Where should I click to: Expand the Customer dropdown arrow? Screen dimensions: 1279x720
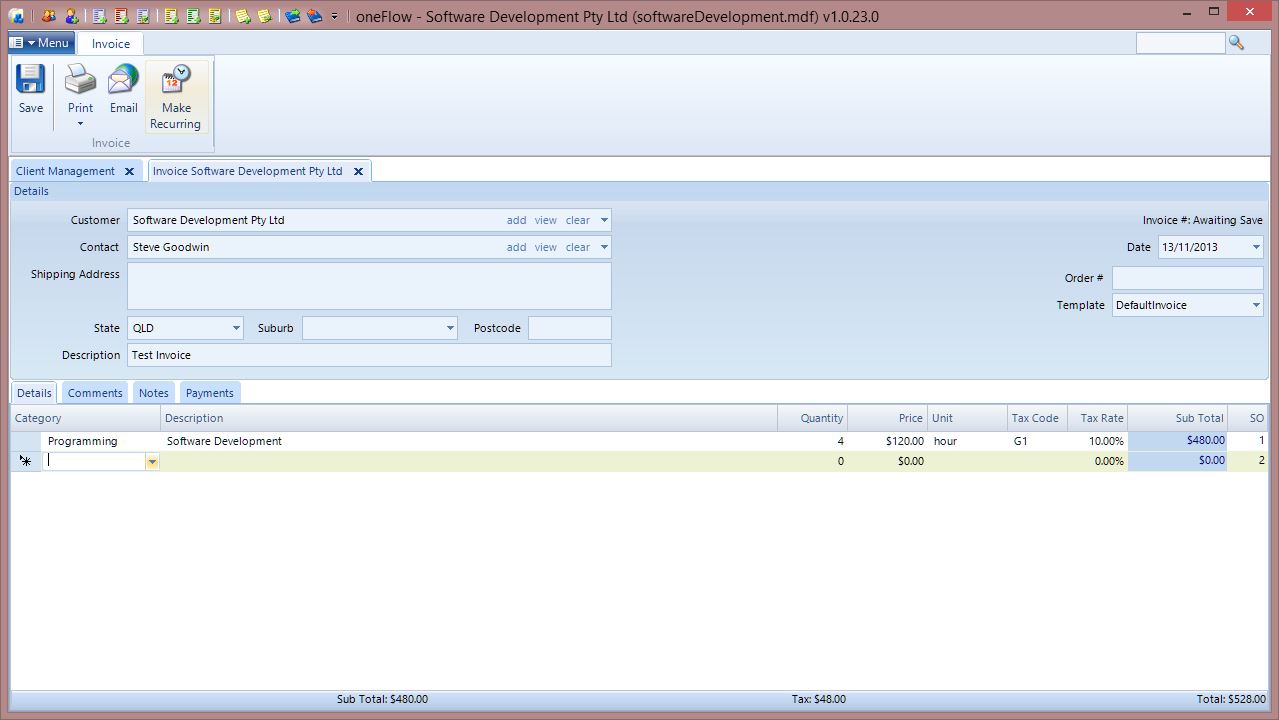(x=604, y=220)
